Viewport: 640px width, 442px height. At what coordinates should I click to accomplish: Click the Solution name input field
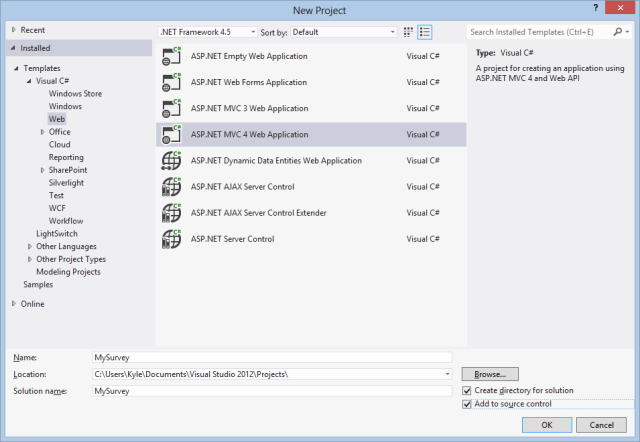tap(272, 391)
